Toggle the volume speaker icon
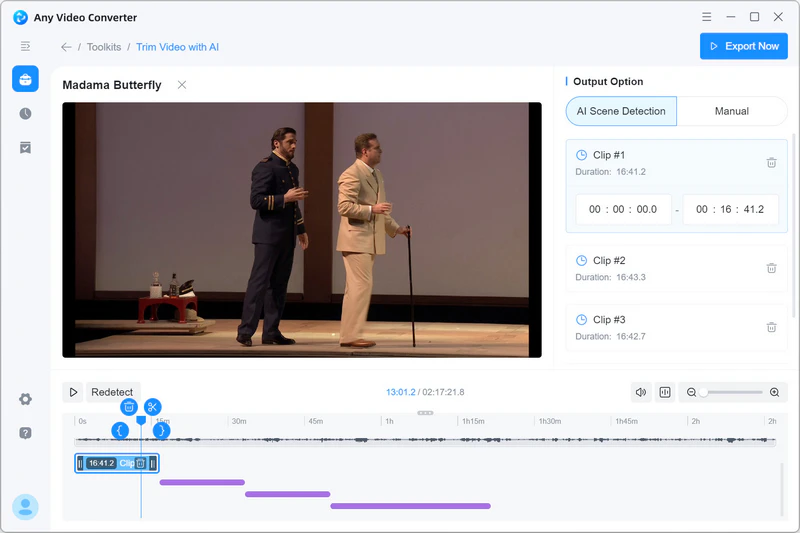The height and width of the screenshot is (533, 800). coord(641,392)
